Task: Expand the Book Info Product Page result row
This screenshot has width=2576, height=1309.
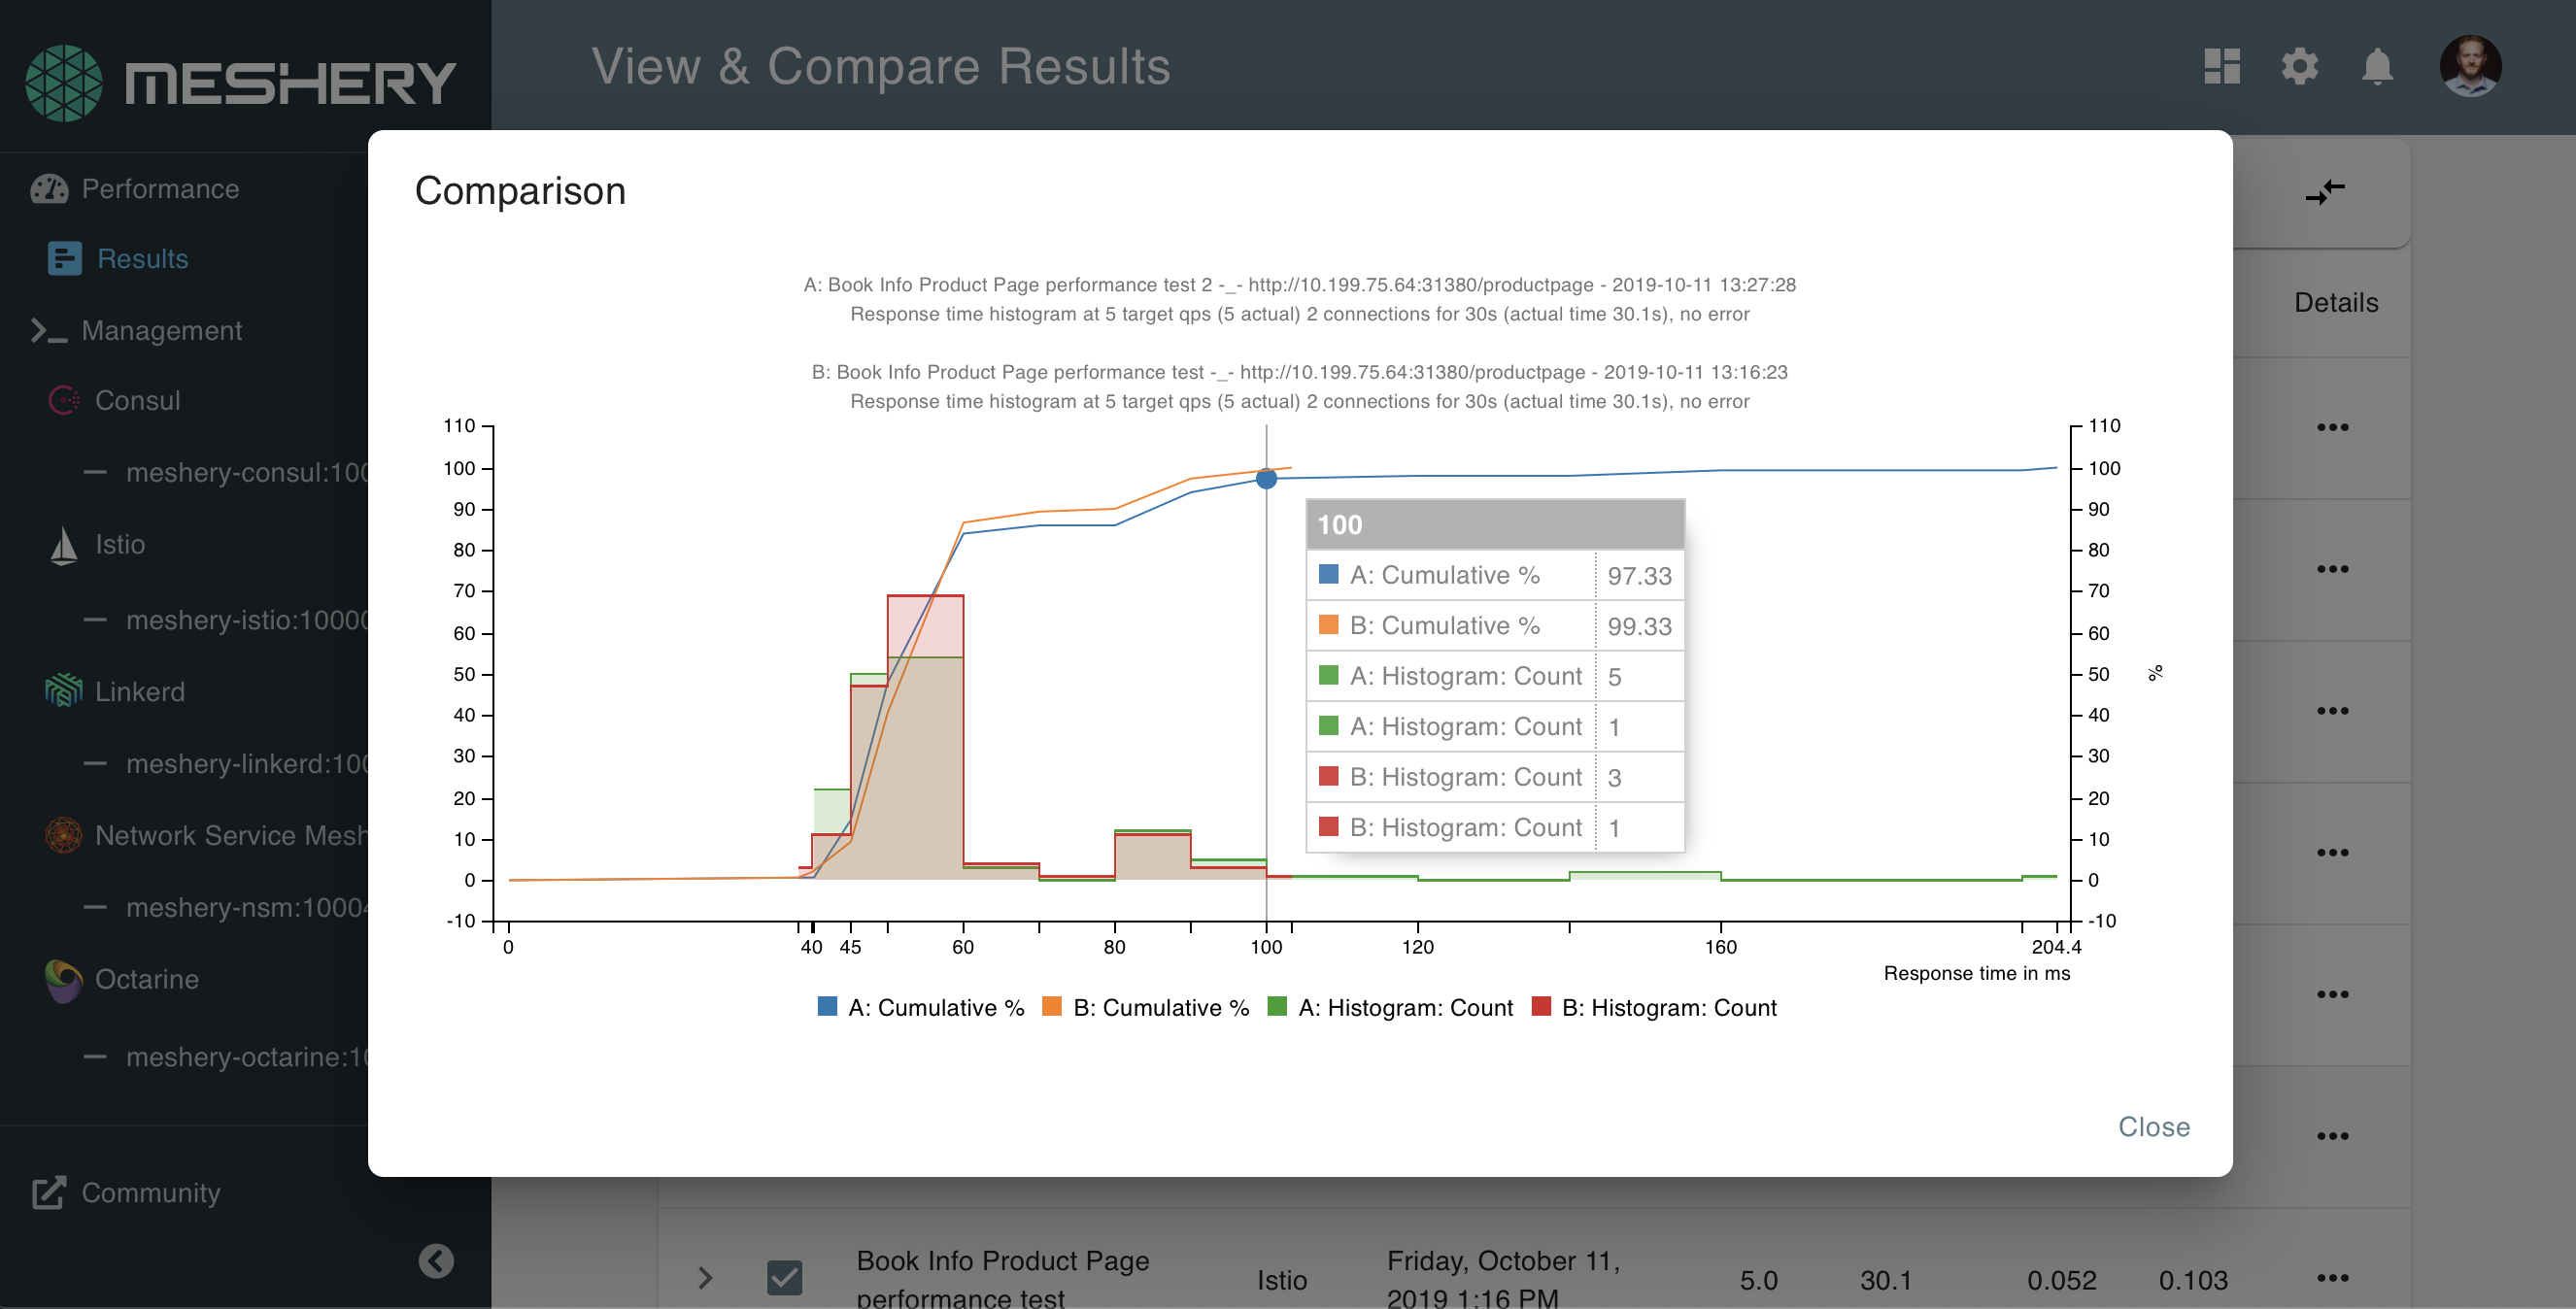Action: [x=706, y=1277]
